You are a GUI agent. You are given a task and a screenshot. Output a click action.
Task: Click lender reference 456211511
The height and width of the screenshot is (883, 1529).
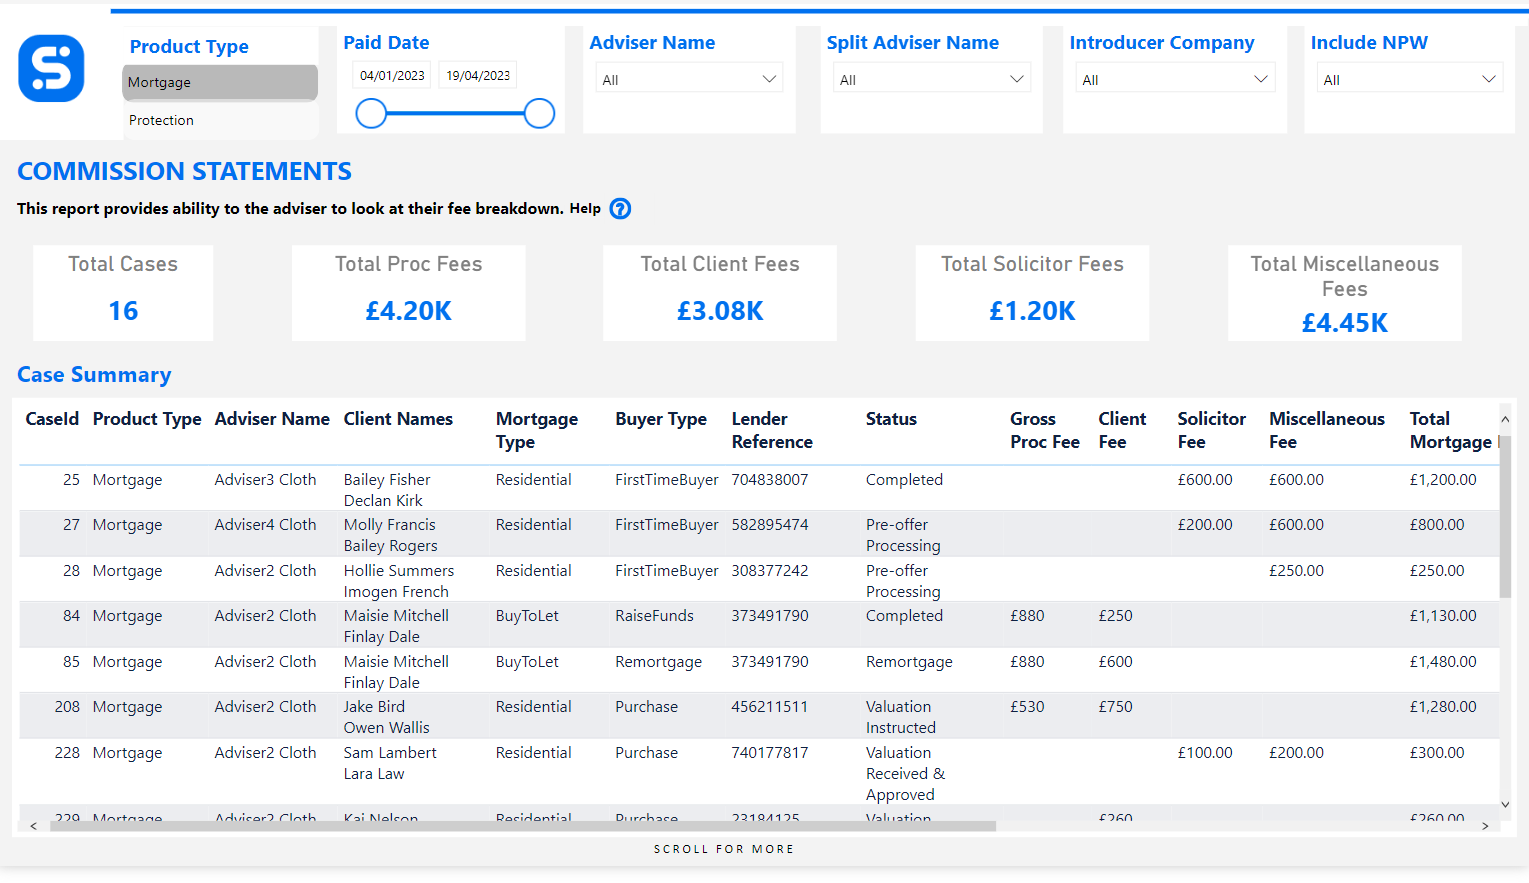[769, 707]
